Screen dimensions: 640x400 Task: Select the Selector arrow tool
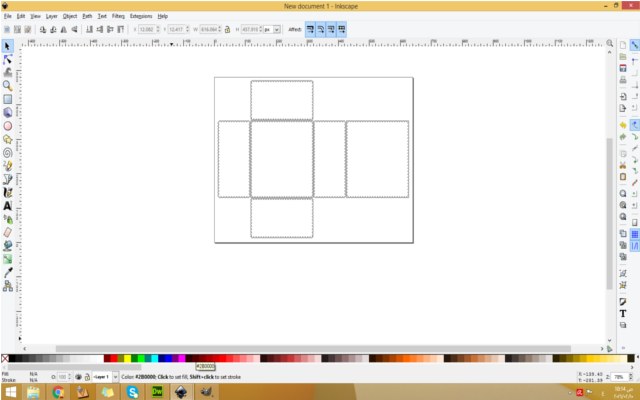[7, 46]
